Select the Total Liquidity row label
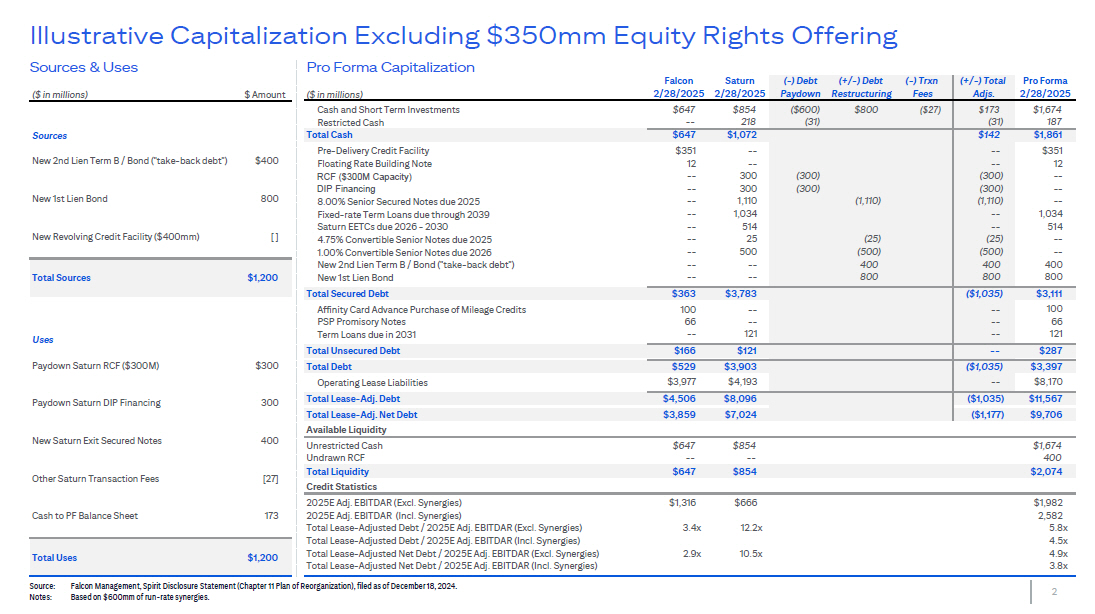Screen dimensions: 1095x614 [x=337, y=472]
